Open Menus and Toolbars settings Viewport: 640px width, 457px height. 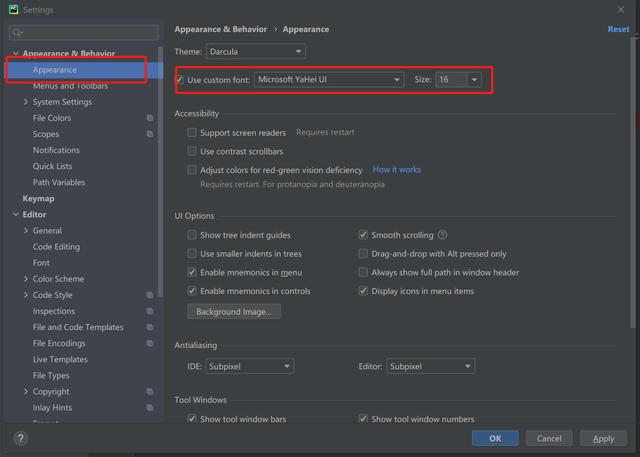pos(70,86)
